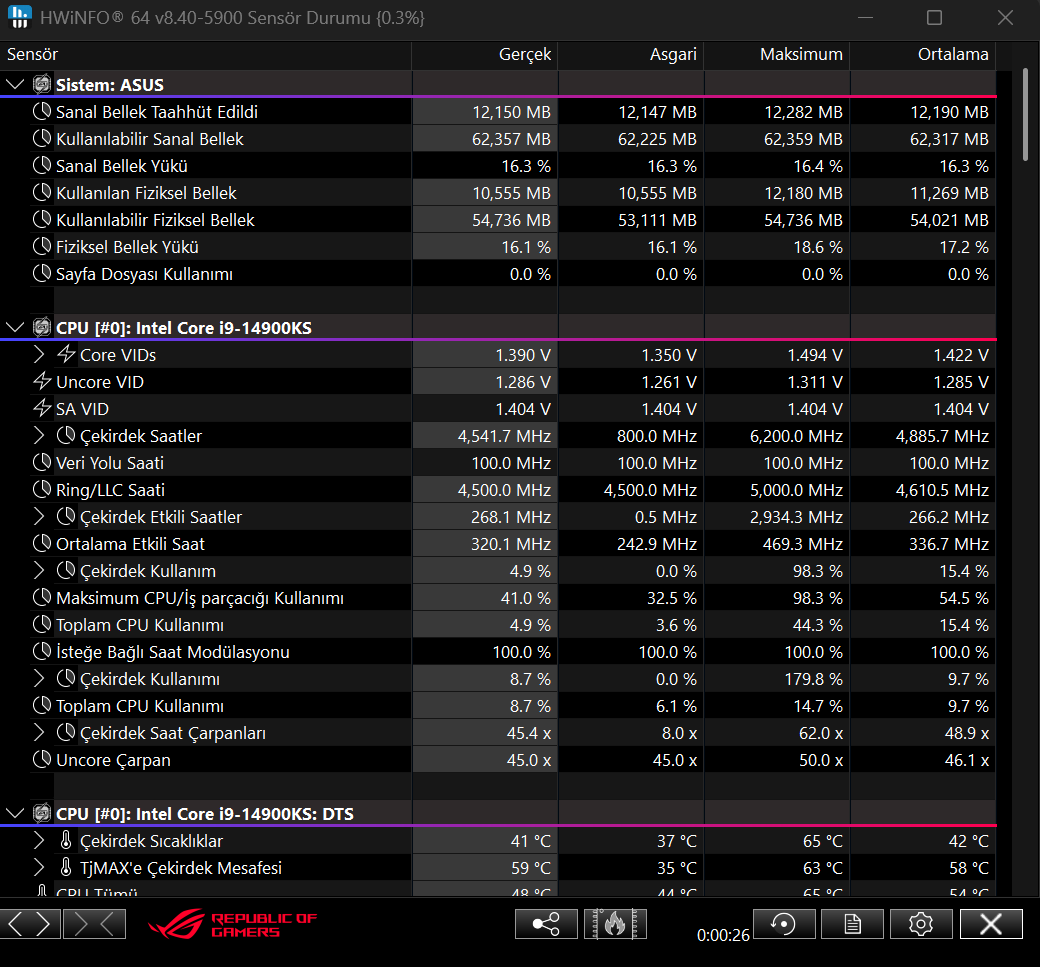Close sensor window with bottom X button
This screenshot has width=1040, height=967.
(991, 924)
